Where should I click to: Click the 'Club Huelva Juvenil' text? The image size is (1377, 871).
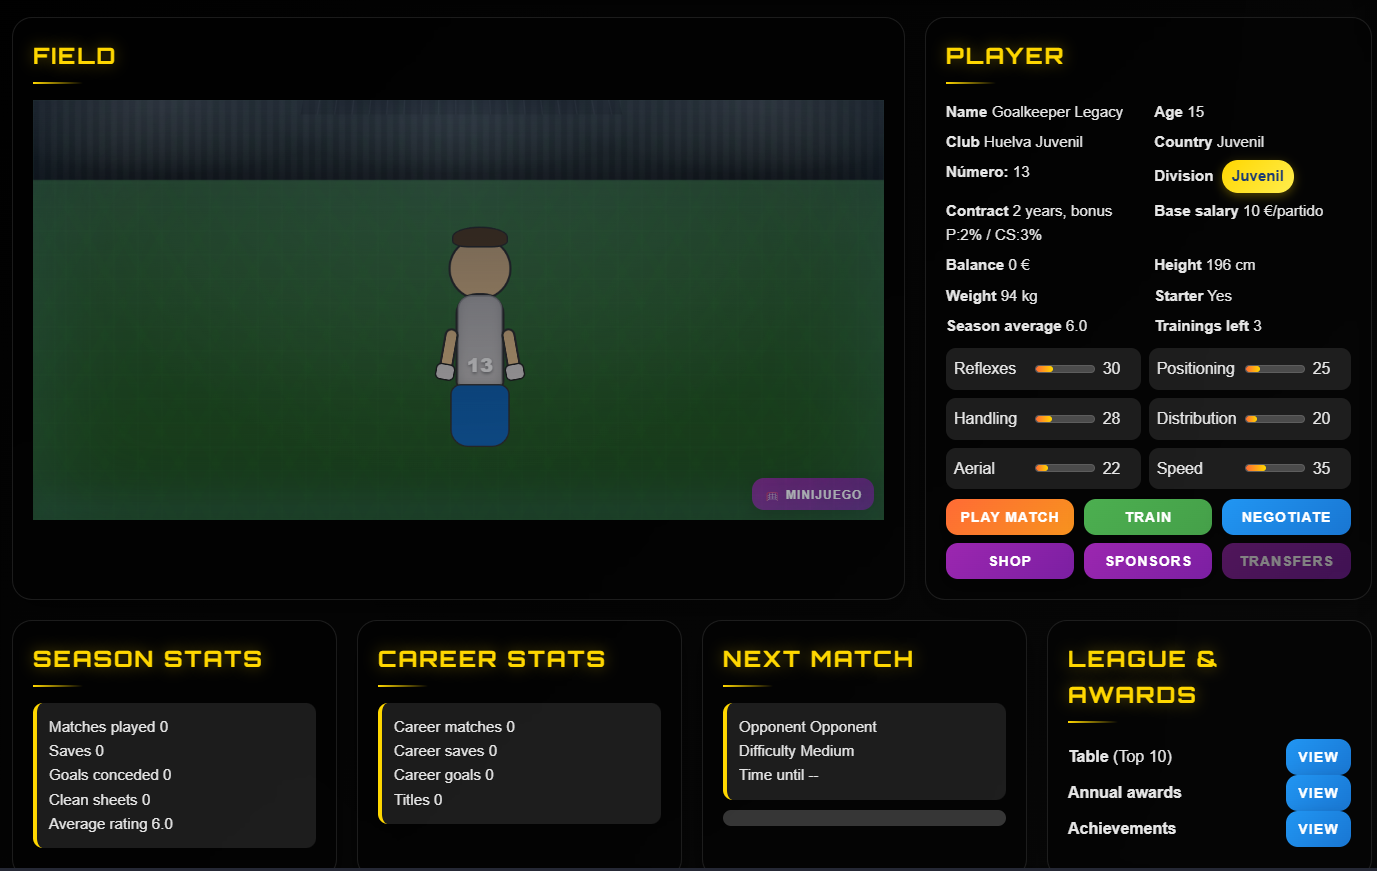(1014, 142)
